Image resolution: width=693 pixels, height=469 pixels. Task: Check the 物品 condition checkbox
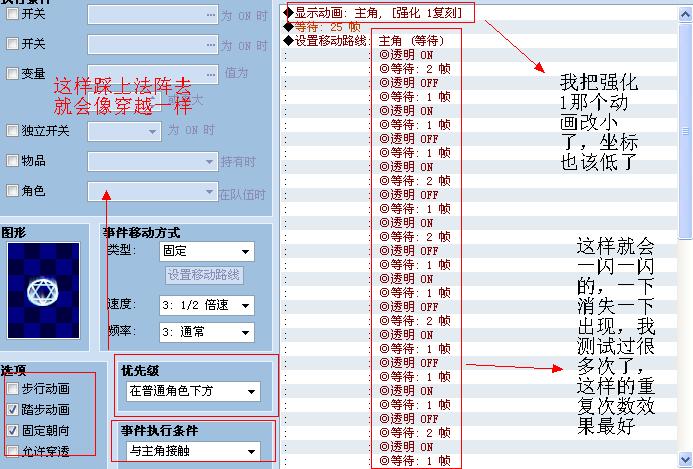tap(12, 160)
